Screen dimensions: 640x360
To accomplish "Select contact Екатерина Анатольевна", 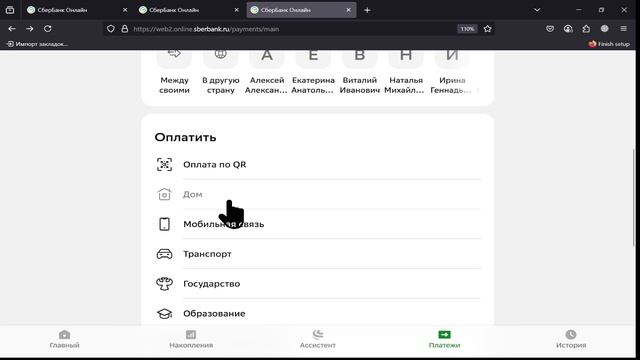I will click(313, 73).
